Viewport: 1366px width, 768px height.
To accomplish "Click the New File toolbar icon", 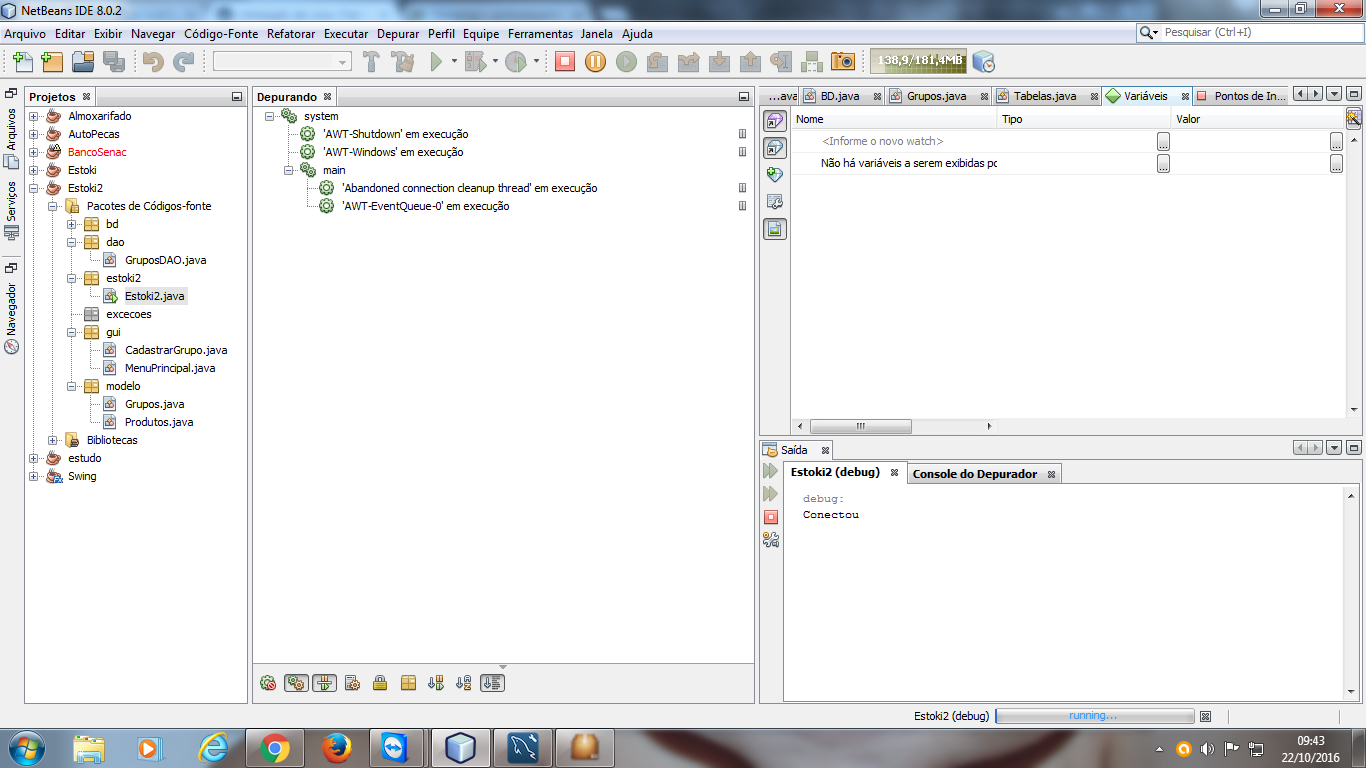I will click(23, 62).
